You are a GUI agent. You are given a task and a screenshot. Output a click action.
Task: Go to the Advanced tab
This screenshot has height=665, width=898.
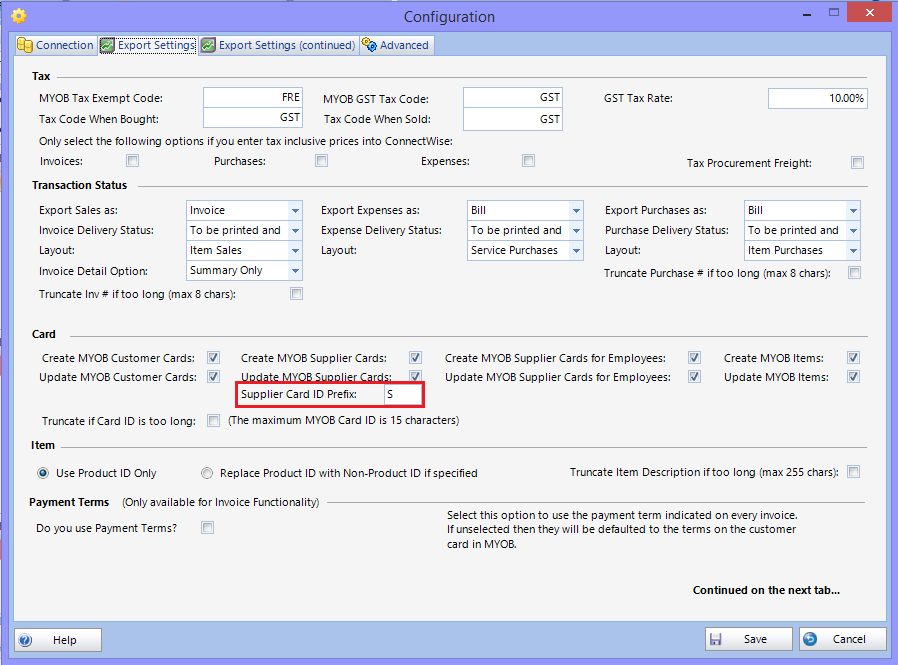click(x=396, y=45)
